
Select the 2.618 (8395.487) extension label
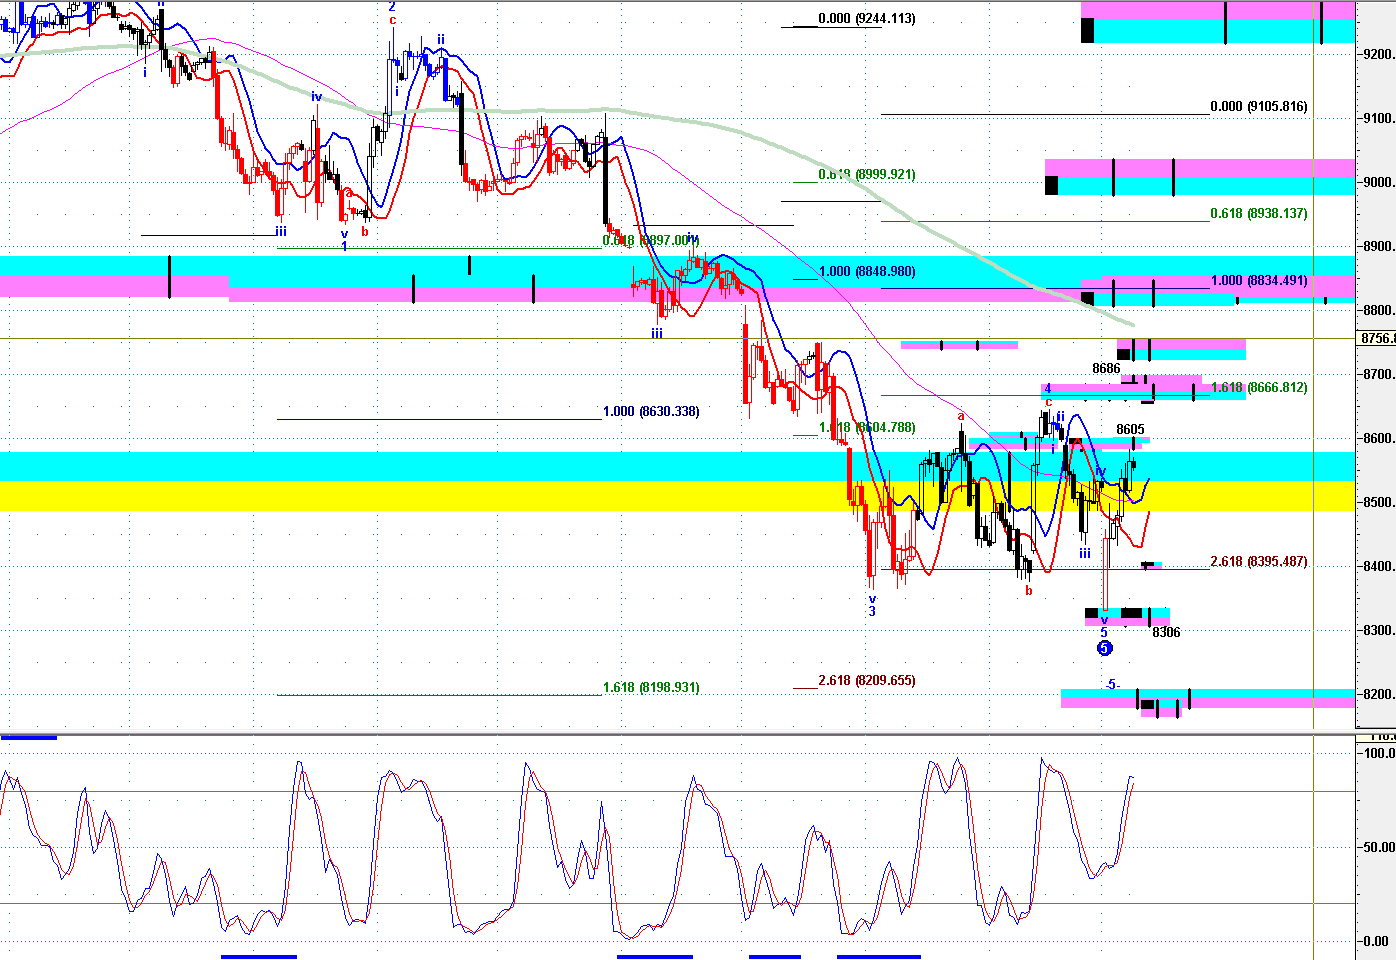tap(1258, 562)
